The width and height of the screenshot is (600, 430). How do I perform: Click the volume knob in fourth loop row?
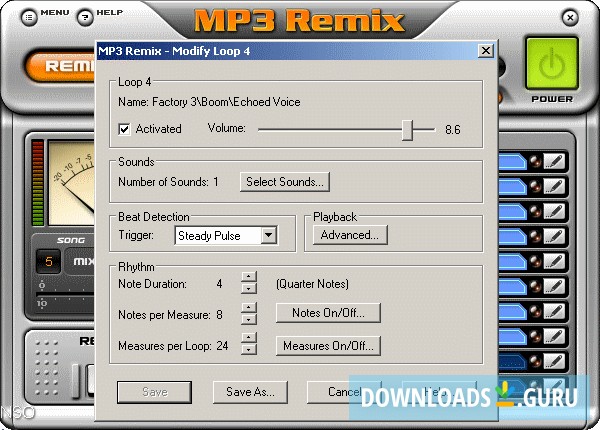pyautogui.click(x=535, y=236)
